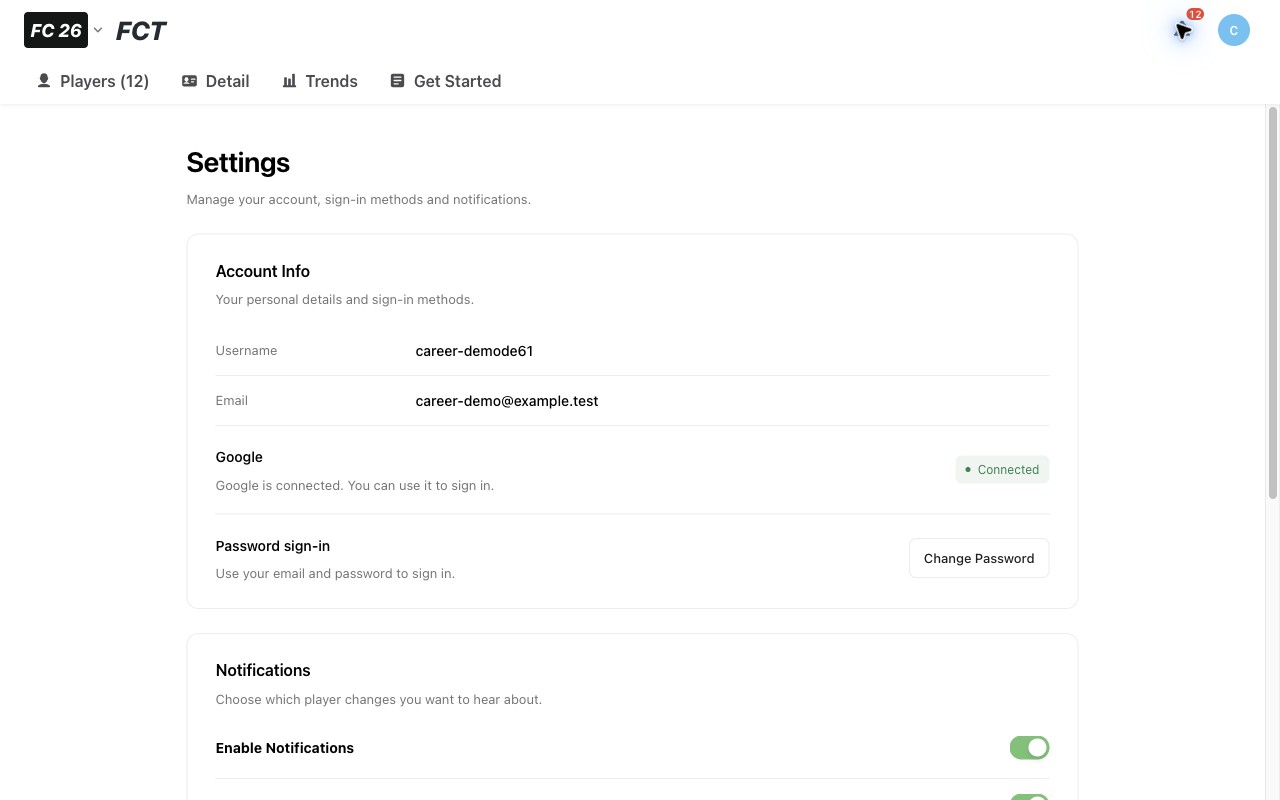This screenshot has width=1280, height=800.
Task: Click 'Use your email and password to sign in.'
Action: coord(335,574)
